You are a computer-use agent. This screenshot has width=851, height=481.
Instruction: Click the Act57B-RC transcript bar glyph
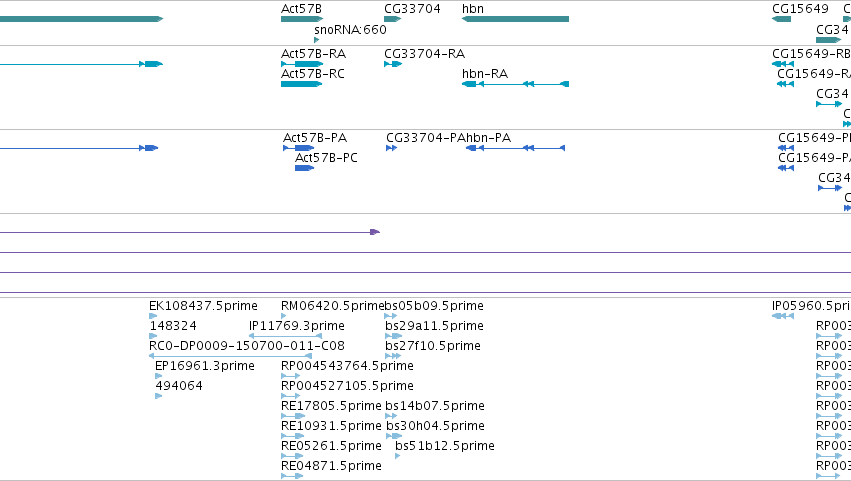pyautogui.click(x=302, y=84)
